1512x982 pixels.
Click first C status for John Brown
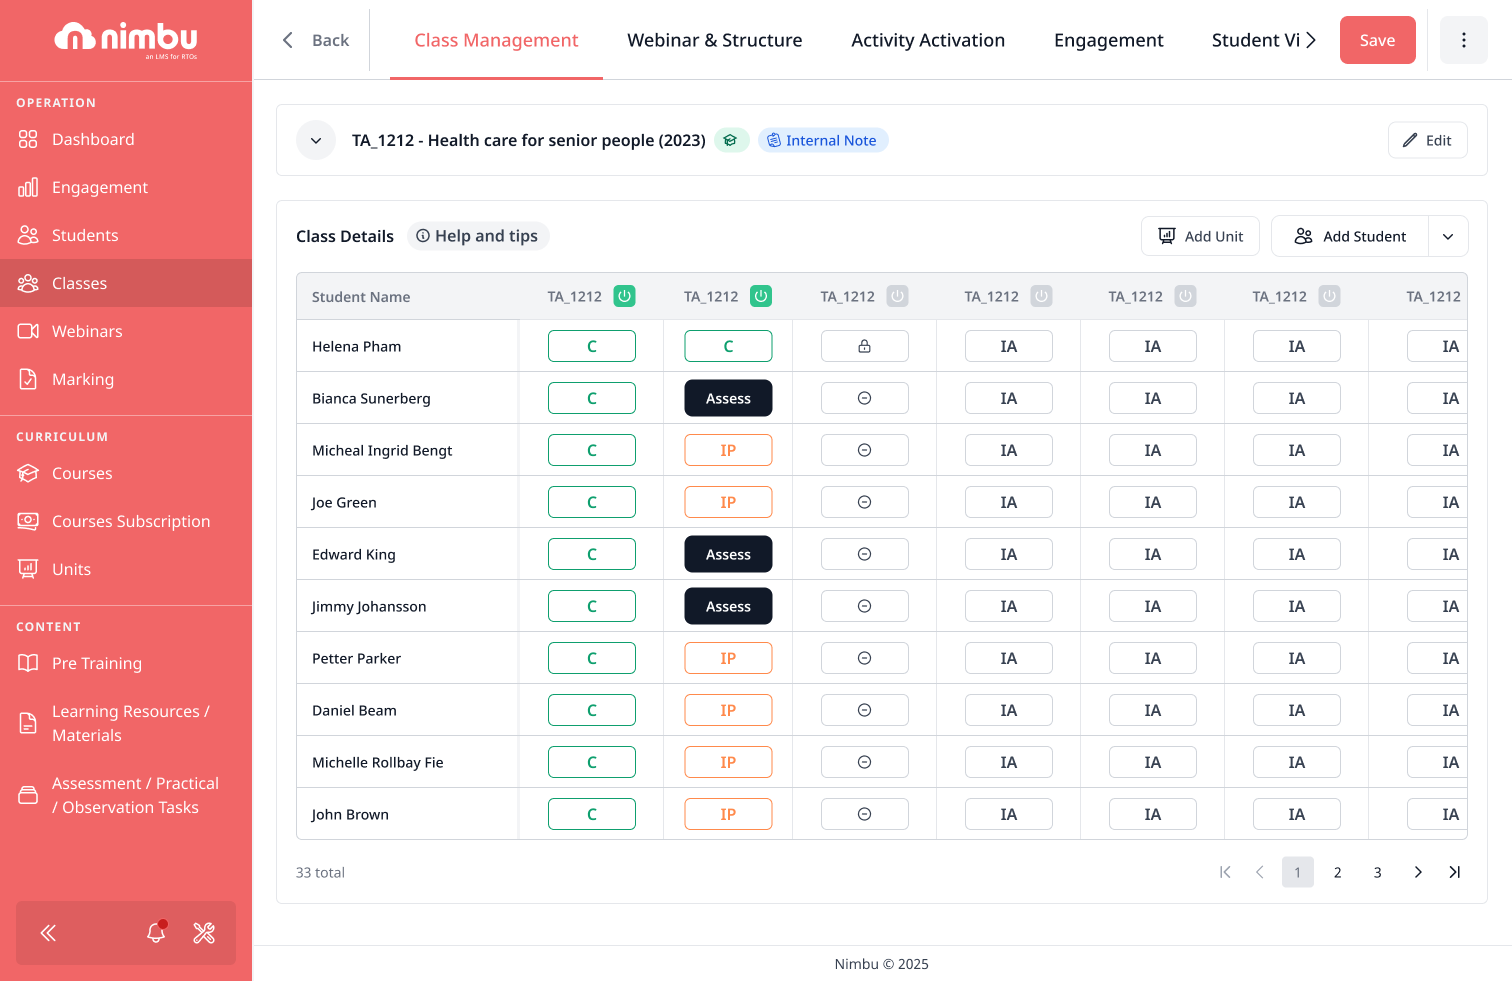592,814
